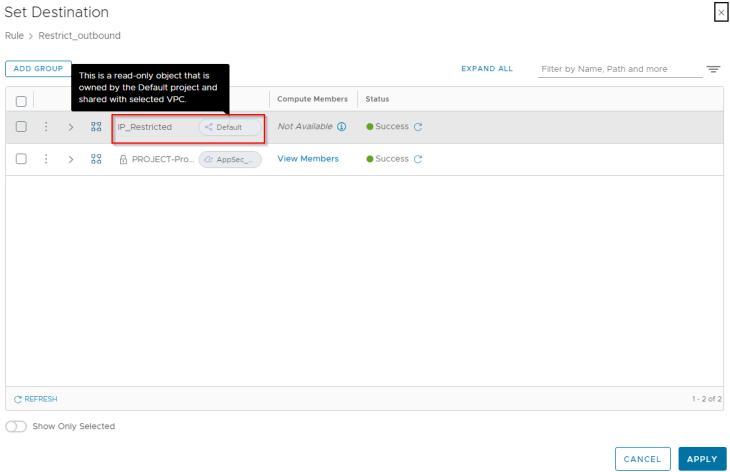Click the green status dot for PROJECT-Pro

point(370,159)
